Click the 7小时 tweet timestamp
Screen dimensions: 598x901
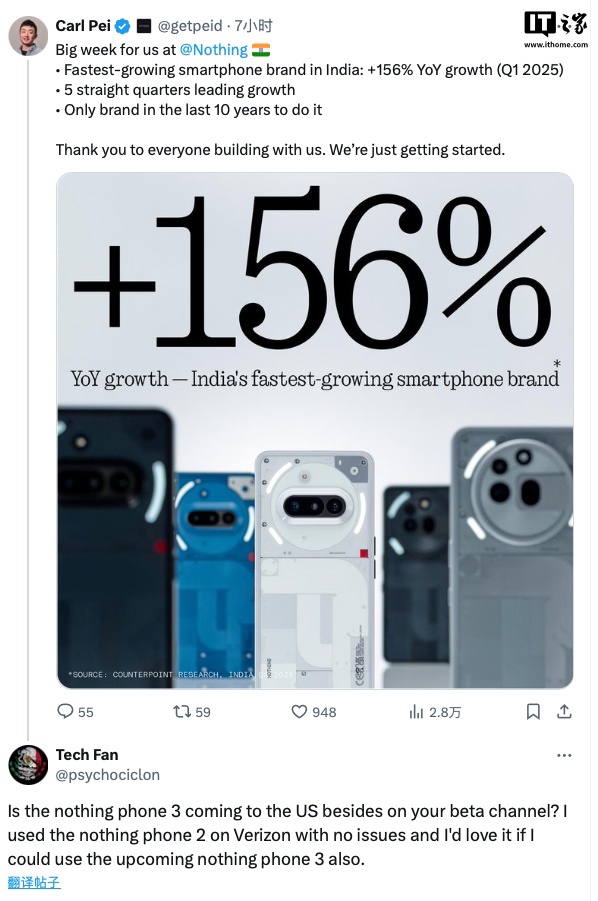(x=253, y=26)
